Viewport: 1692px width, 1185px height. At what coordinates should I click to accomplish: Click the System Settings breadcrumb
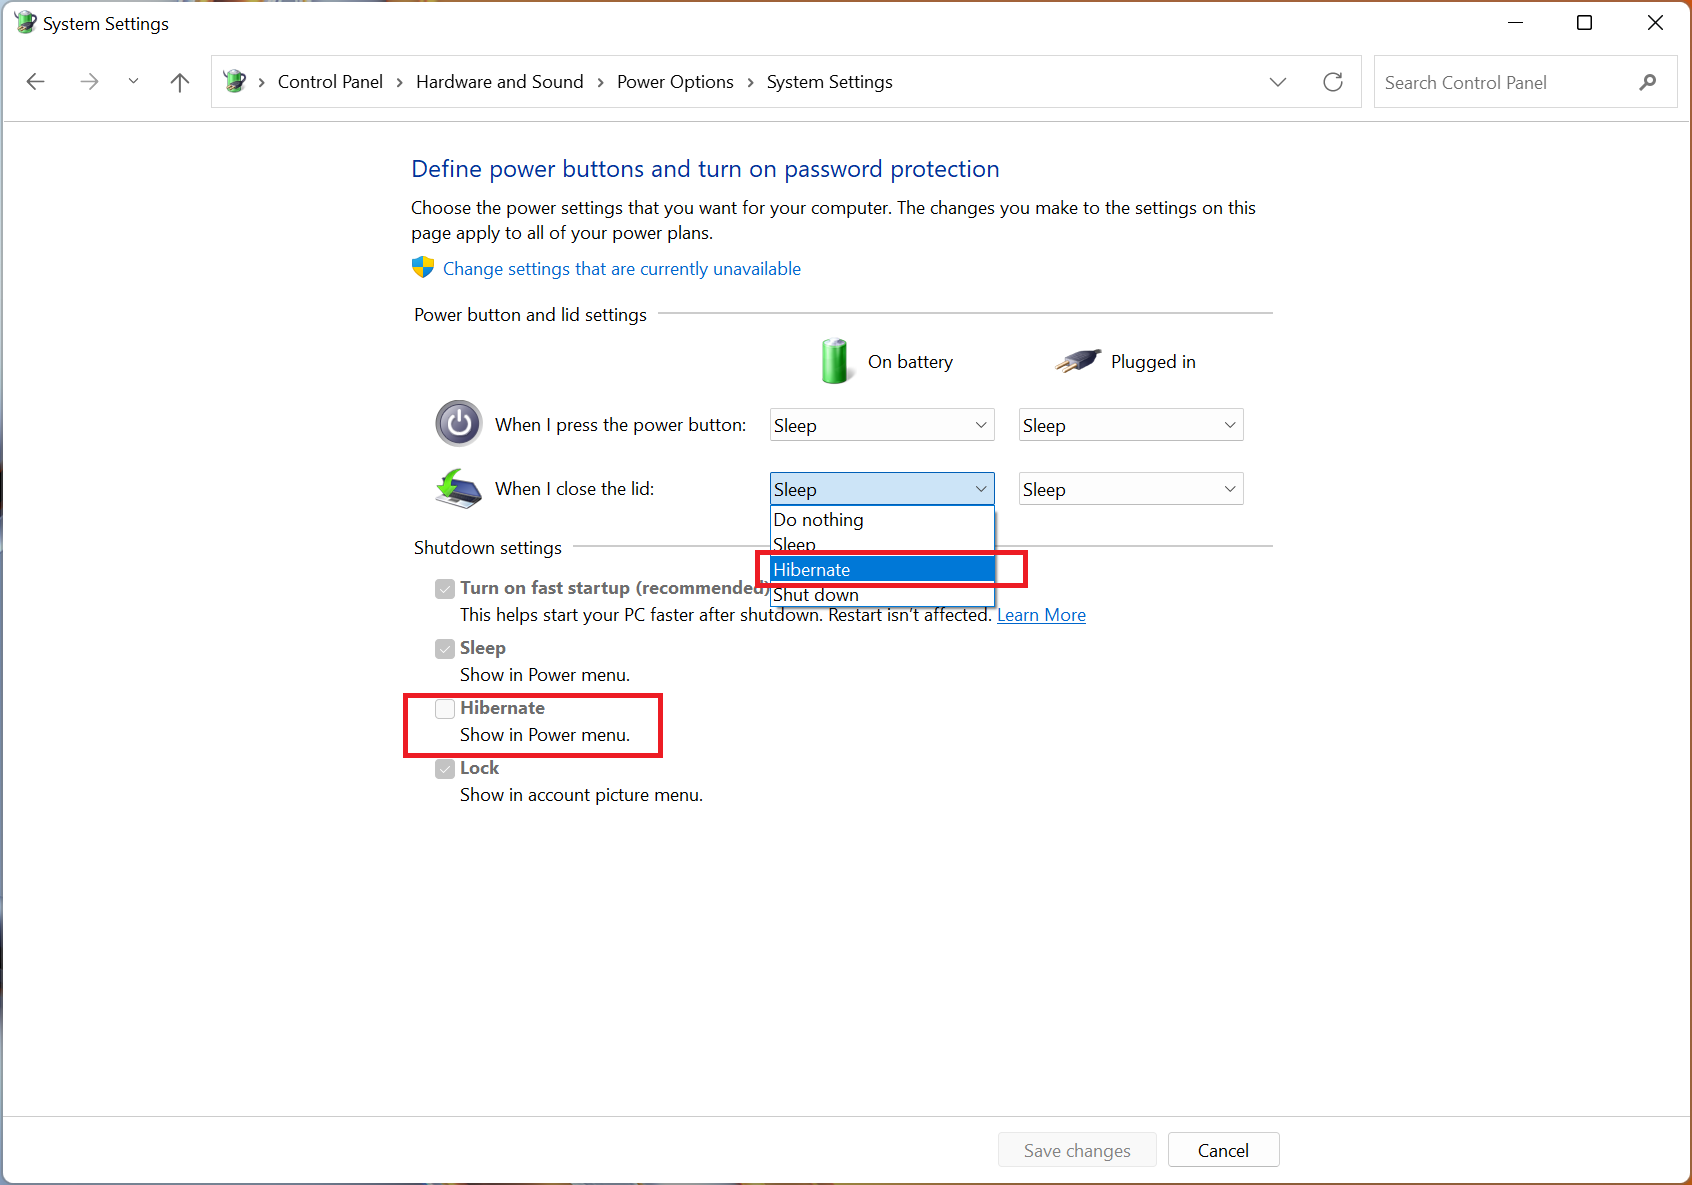830,82
